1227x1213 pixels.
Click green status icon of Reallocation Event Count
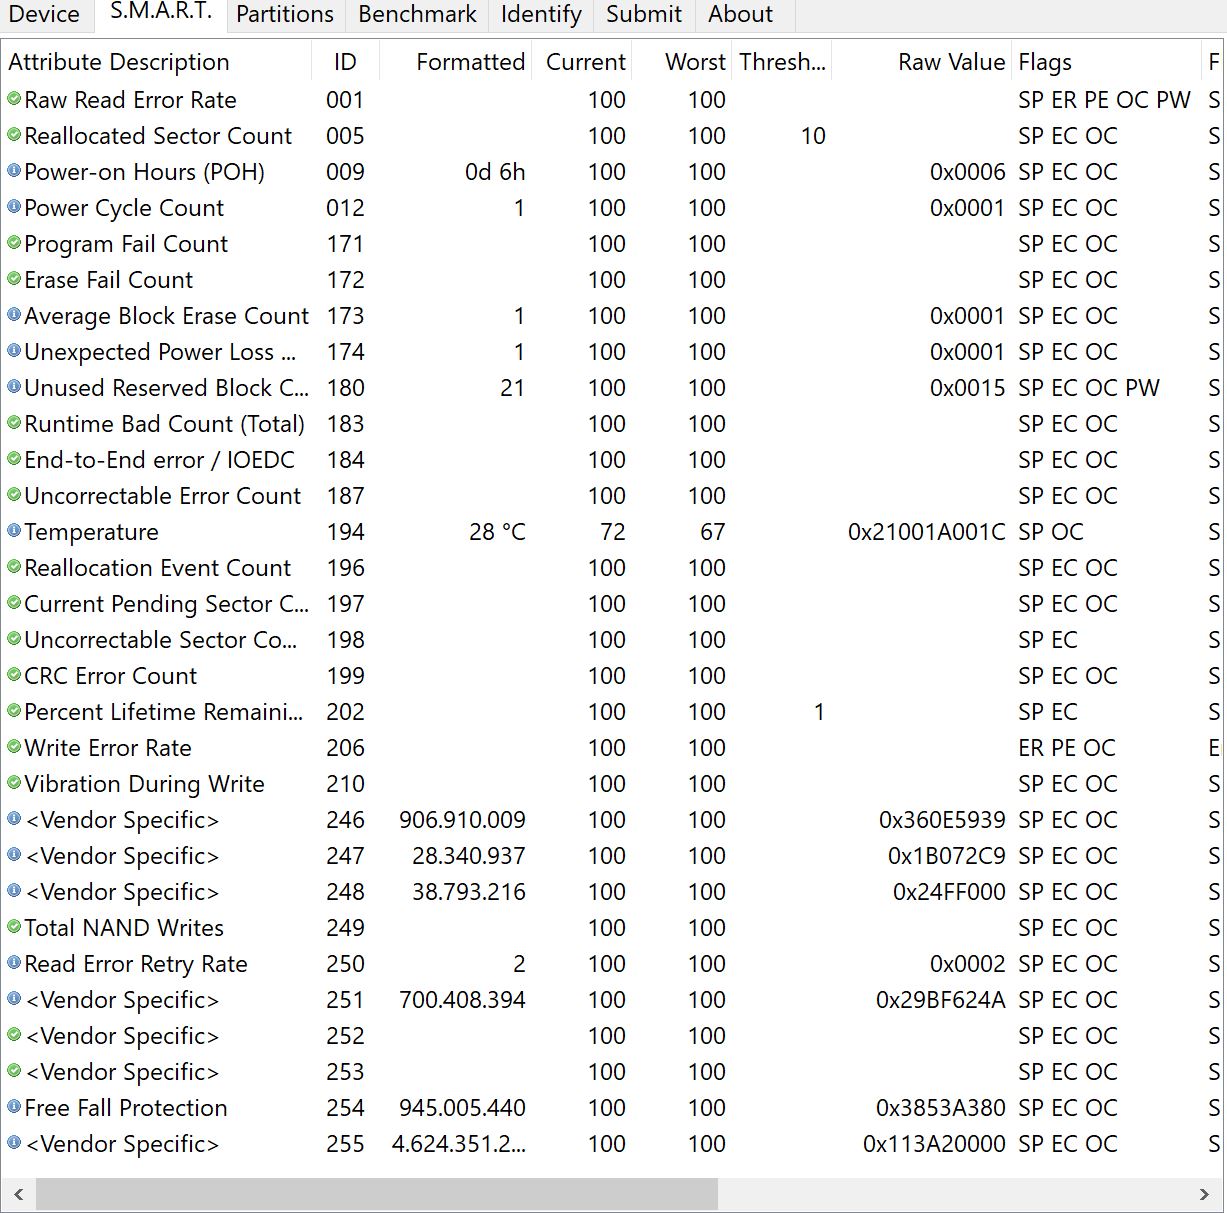click(14, 567)
